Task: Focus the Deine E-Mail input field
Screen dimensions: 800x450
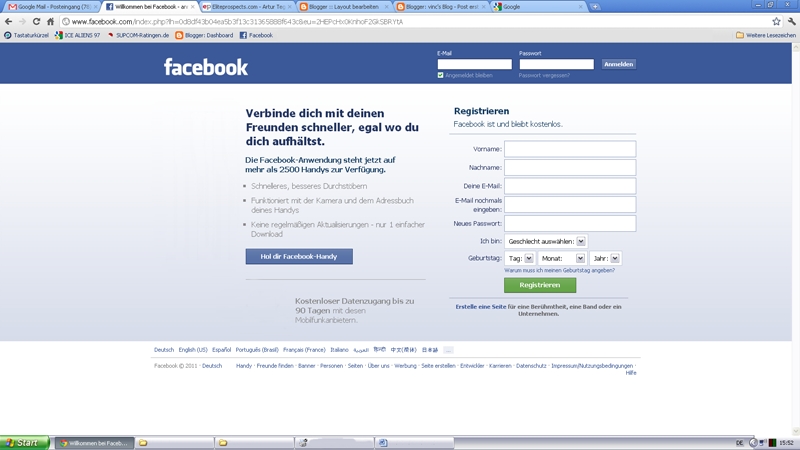Action: 570,186
